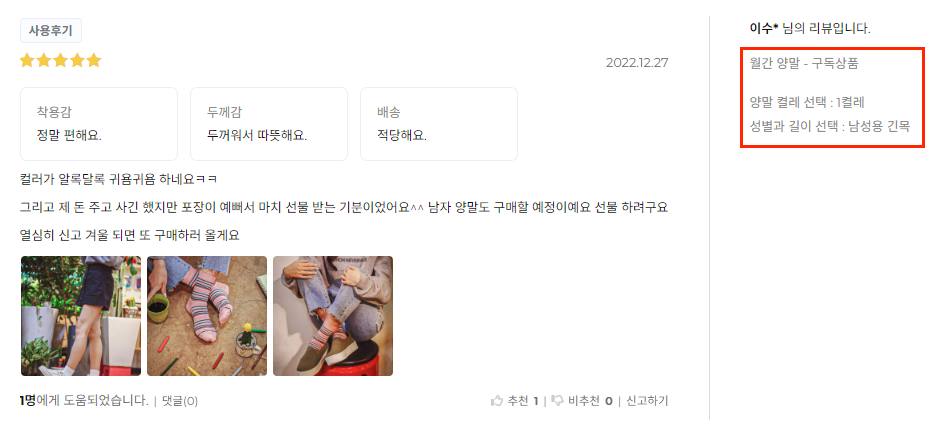Click the reviewer name 이수*
947x432 pixels.
(763, 28)
